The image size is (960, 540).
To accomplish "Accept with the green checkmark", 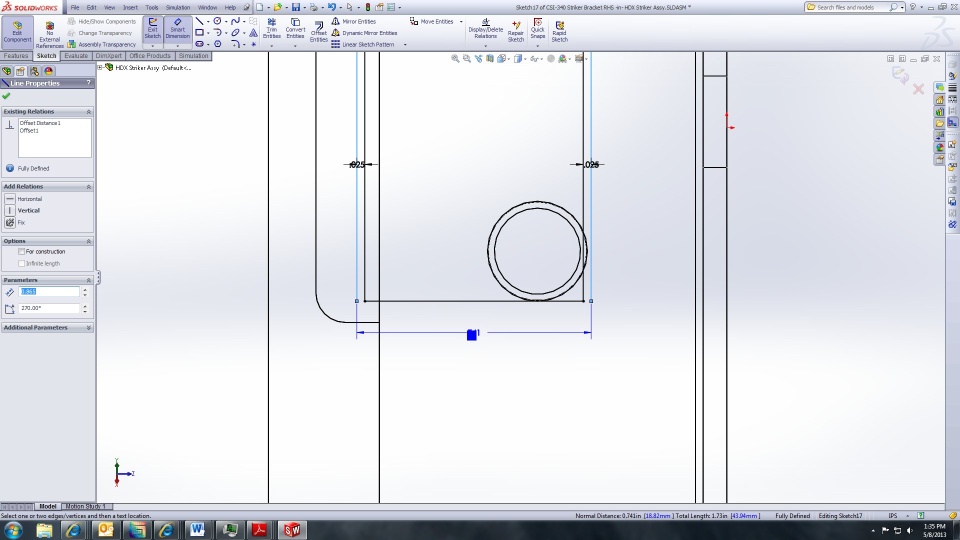I will 6,96.
